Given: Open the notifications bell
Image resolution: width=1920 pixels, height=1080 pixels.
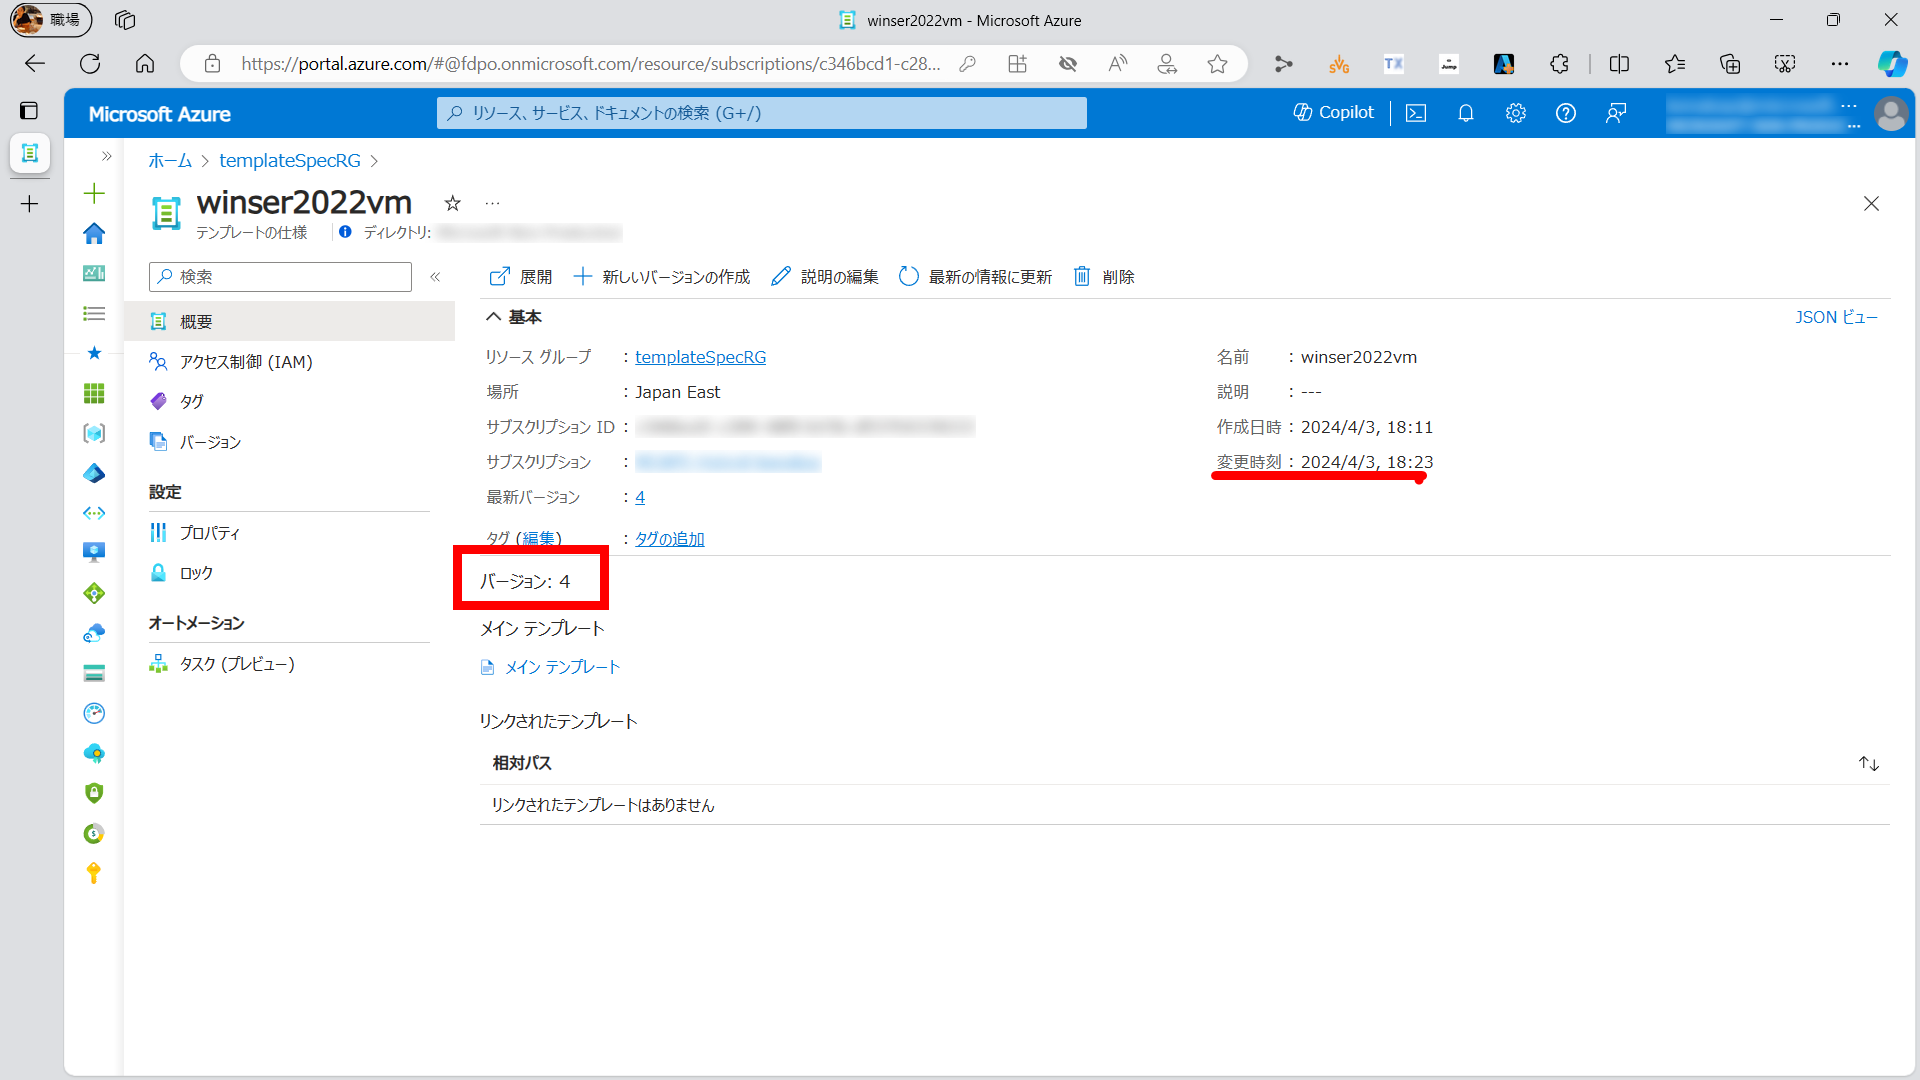Looking at the screenshot, I should (1466, 113).
